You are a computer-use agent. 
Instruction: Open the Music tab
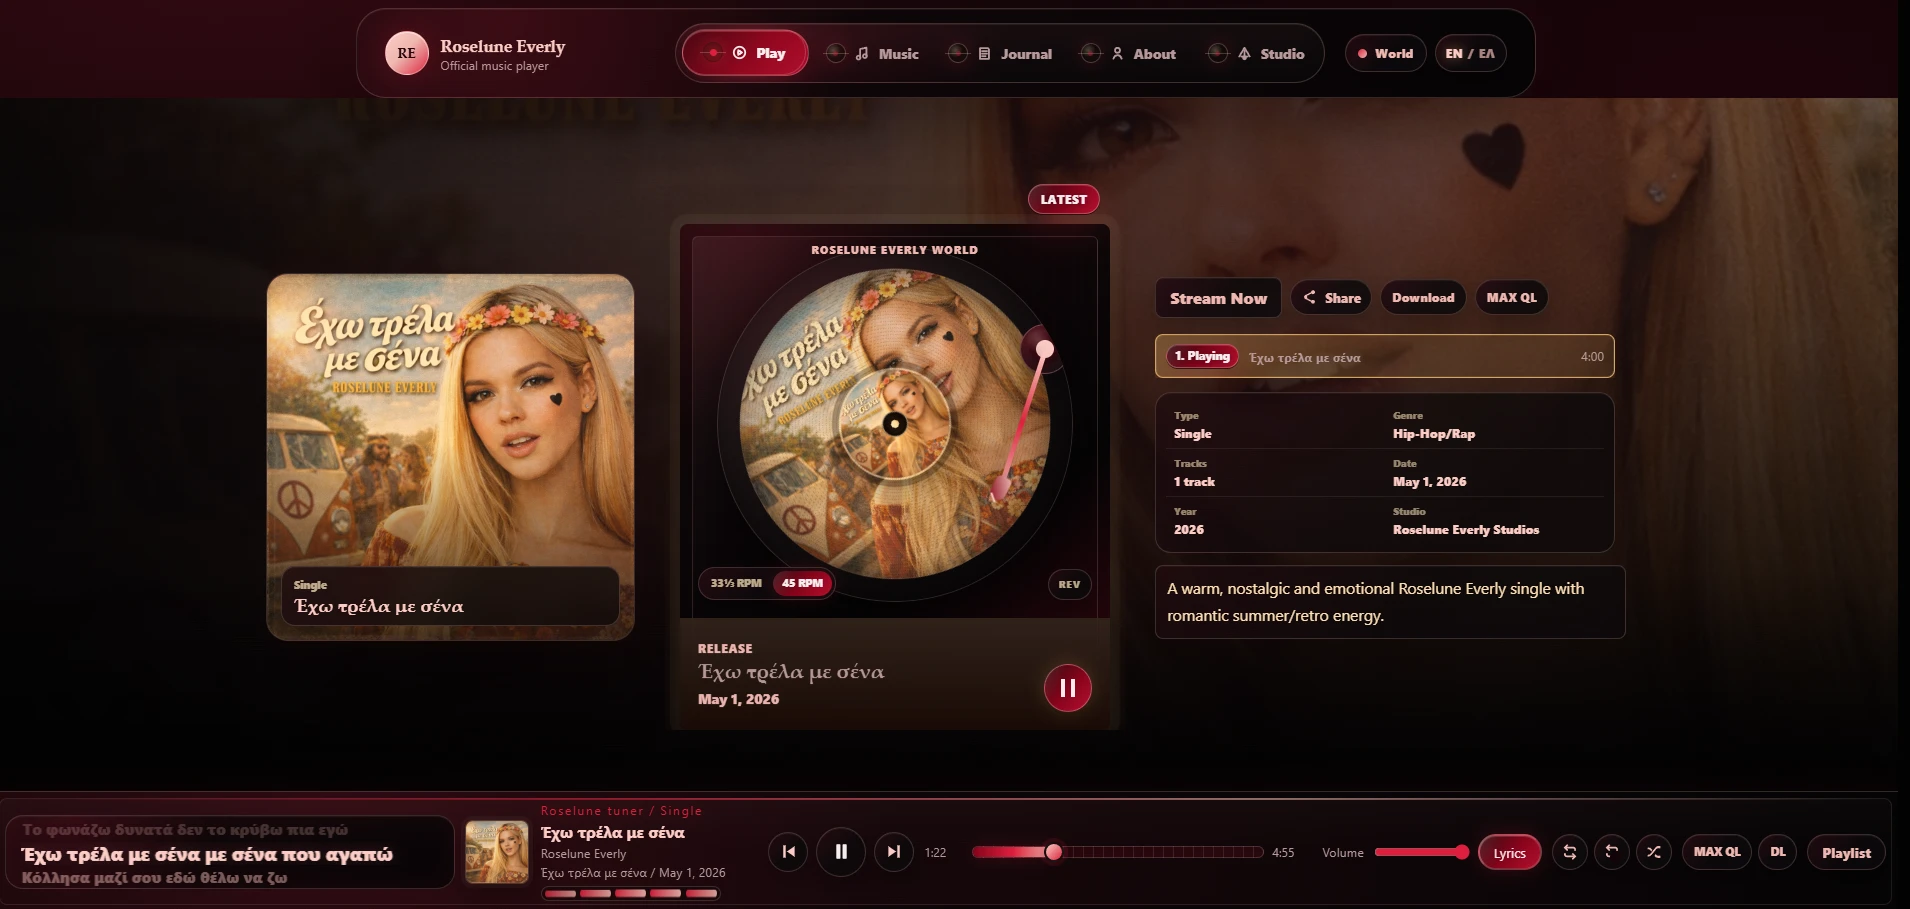(x=872, y=54)
